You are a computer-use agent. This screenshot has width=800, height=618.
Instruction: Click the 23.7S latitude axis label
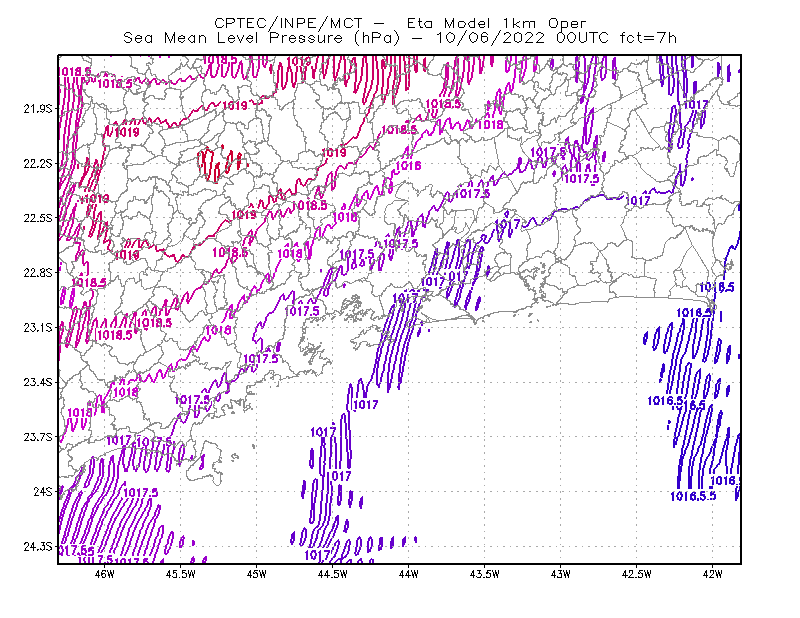click(38, 437)
